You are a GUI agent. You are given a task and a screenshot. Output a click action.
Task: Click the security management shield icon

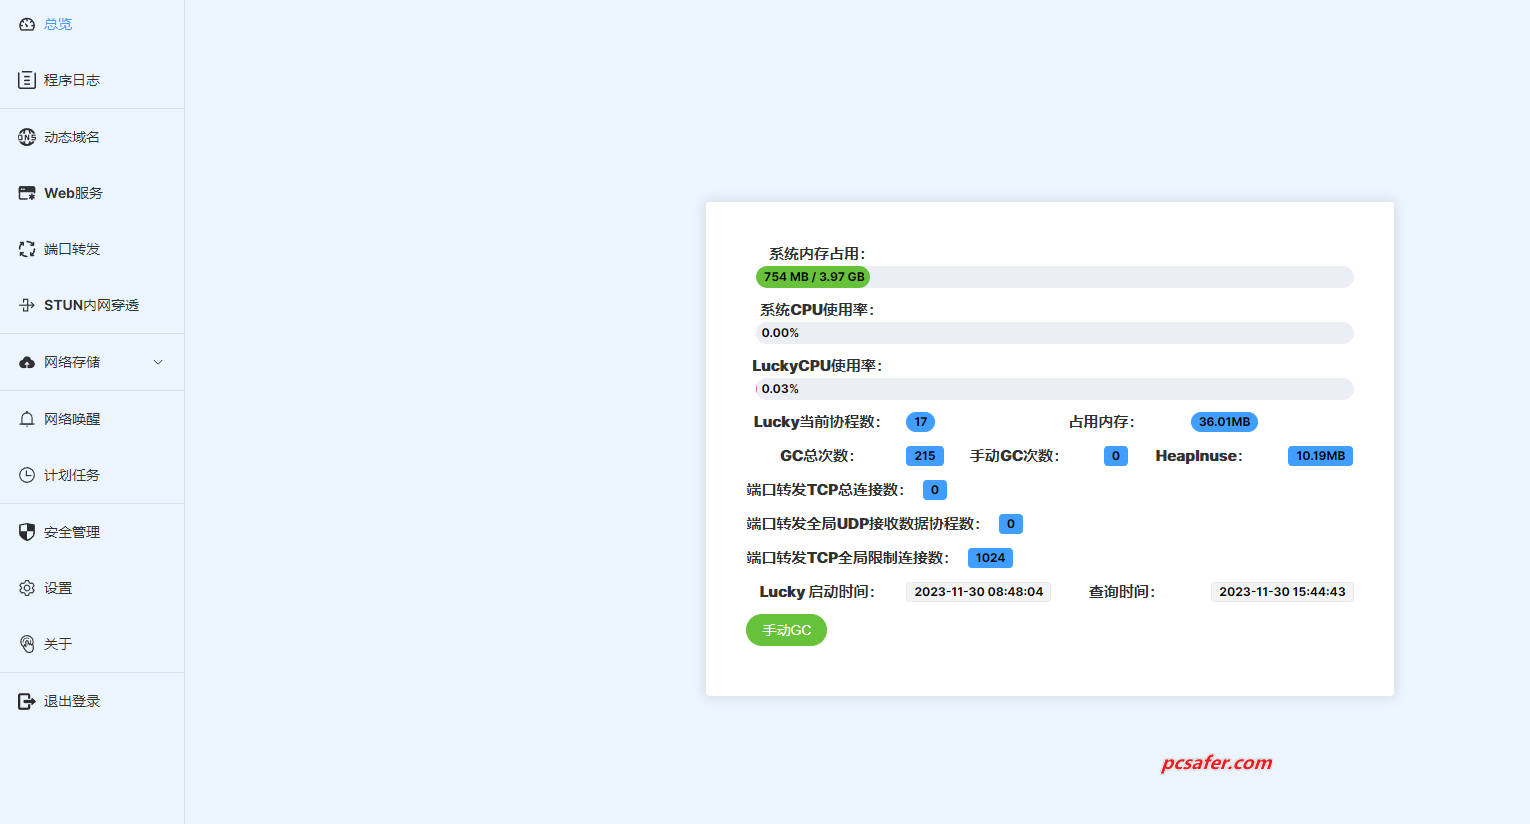click(x=27, y=532)
